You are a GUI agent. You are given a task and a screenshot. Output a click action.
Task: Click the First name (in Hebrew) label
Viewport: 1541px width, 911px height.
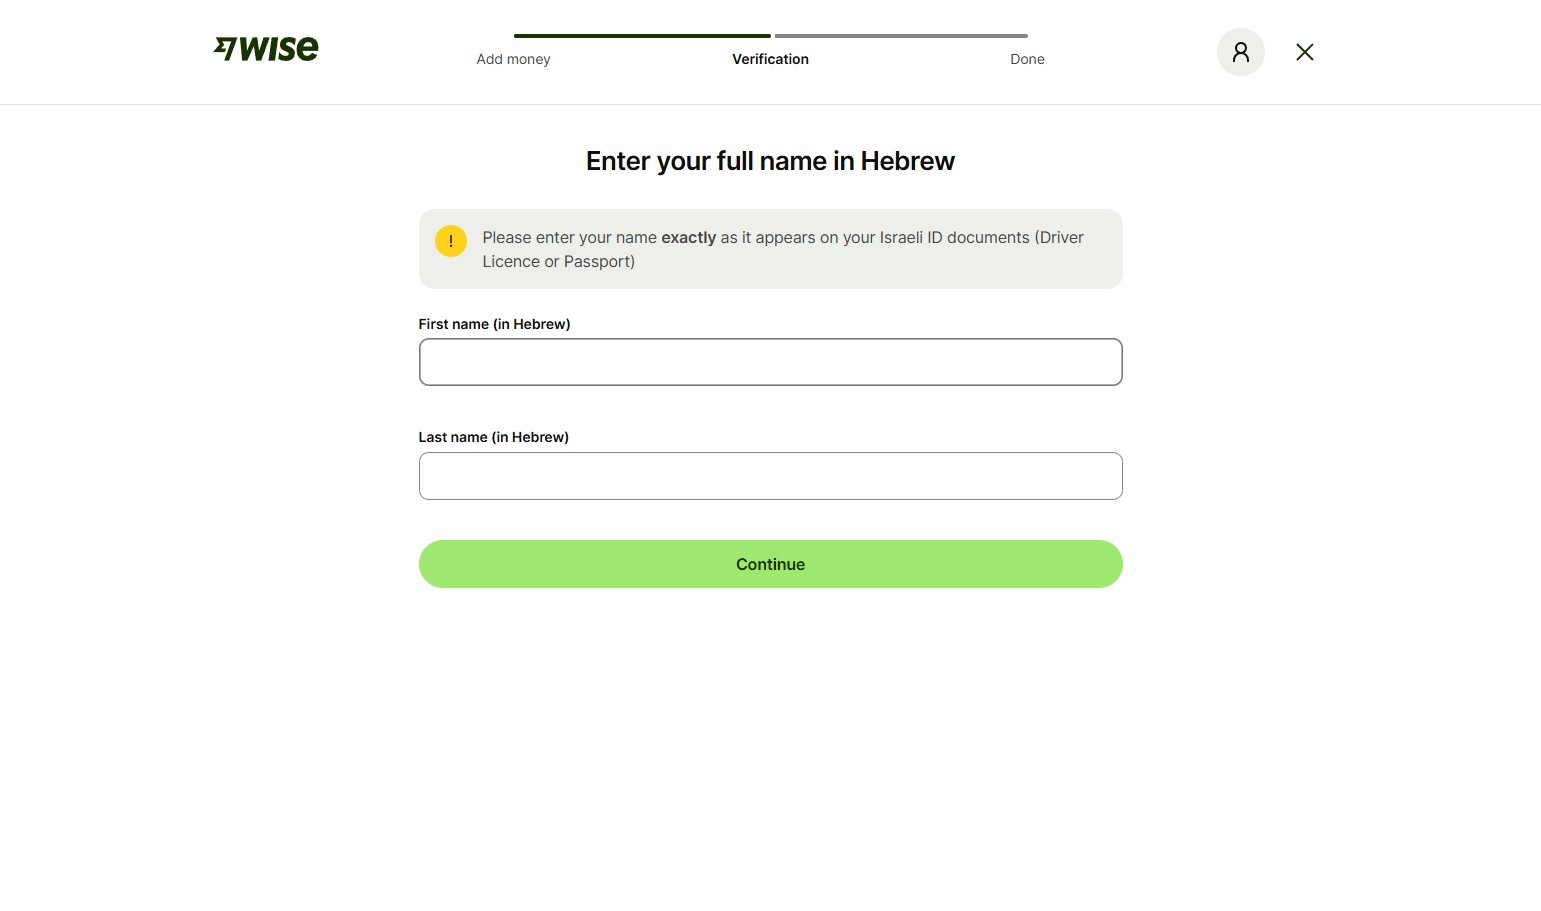click(494, 324)
